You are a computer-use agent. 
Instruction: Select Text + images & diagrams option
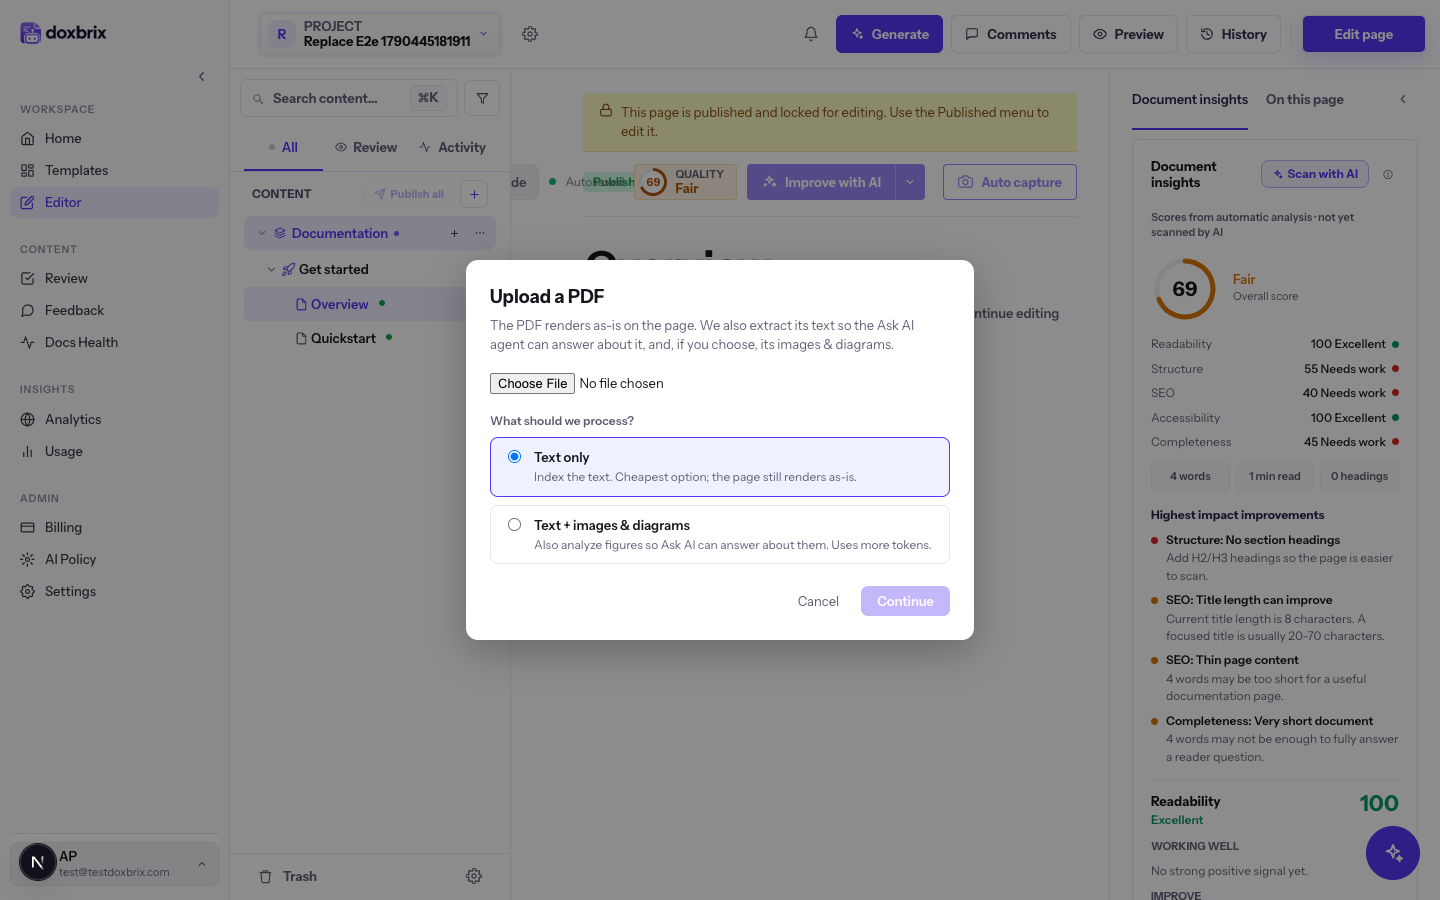(x=720, y=535)
